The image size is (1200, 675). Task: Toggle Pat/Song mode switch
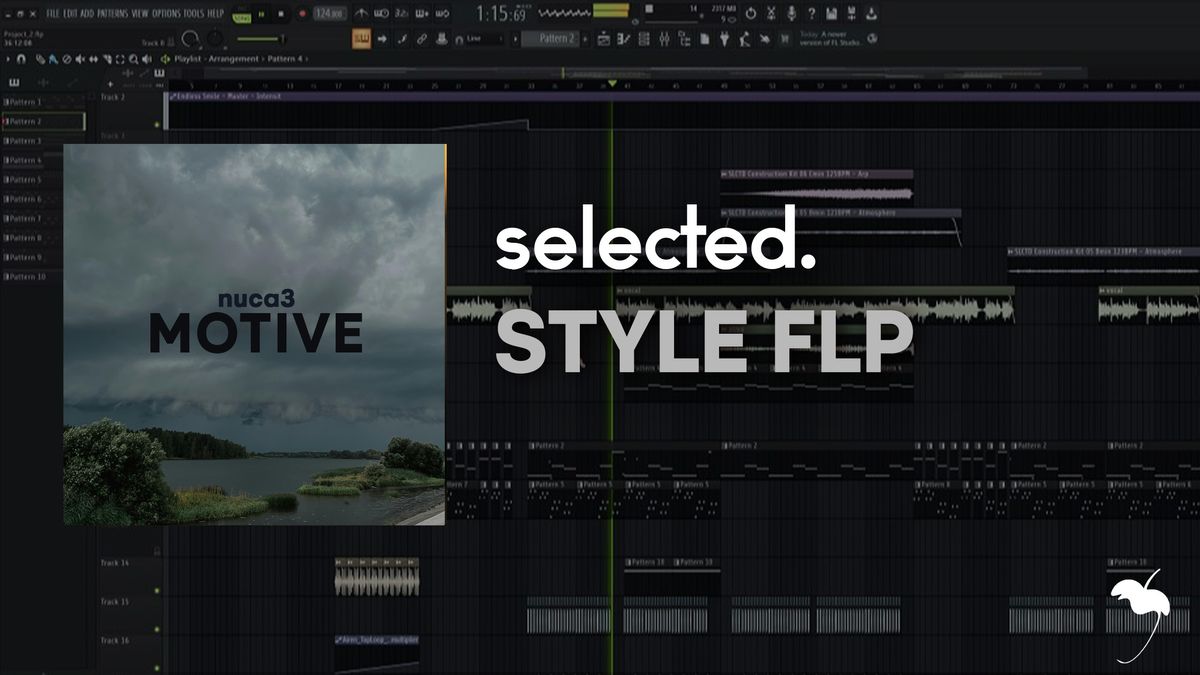tap(242, 14)
